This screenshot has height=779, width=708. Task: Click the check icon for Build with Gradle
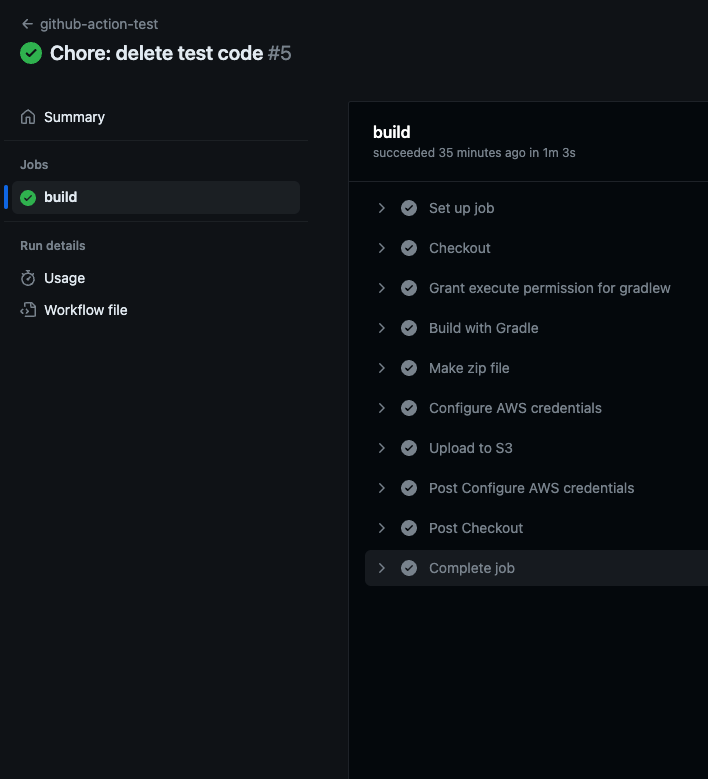click(409, 328)
